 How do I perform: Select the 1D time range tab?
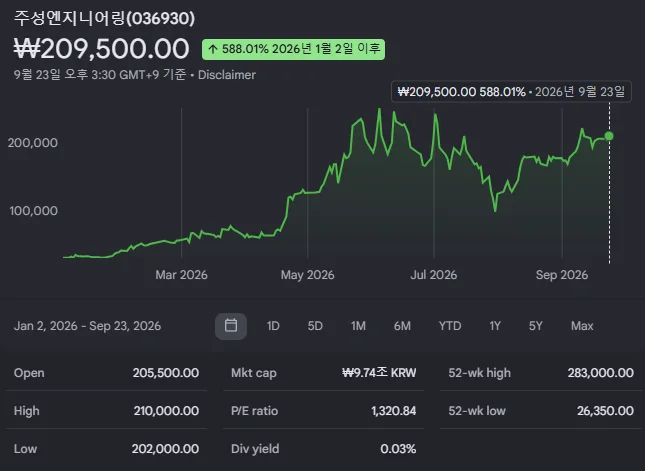coord(273,326)
